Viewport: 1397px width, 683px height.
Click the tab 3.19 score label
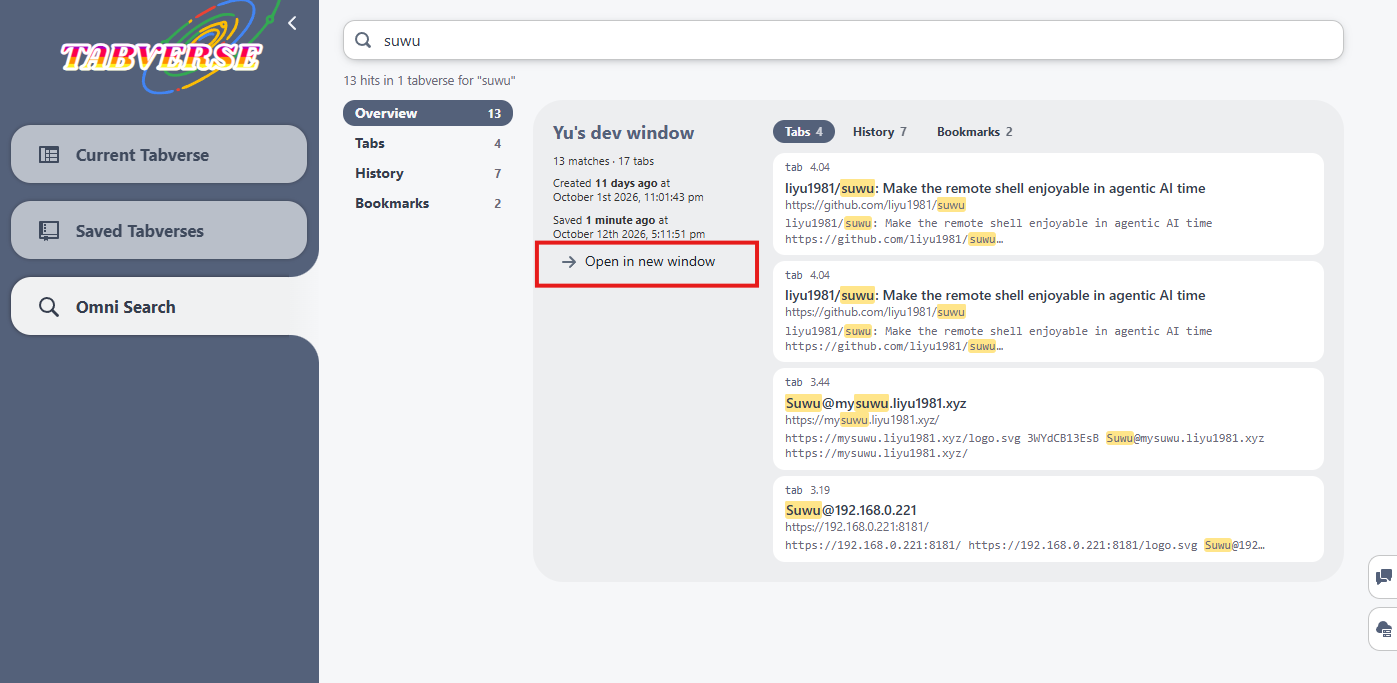807,490
